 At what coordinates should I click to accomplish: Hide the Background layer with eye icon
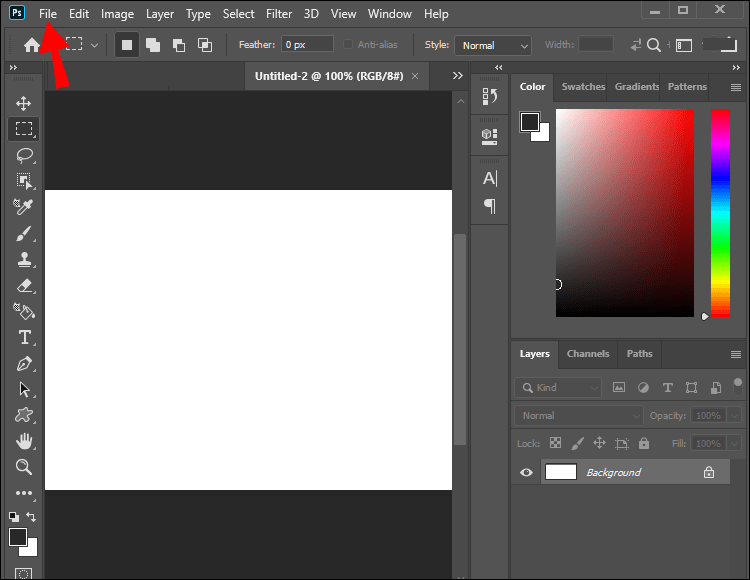tap(527, 472)
